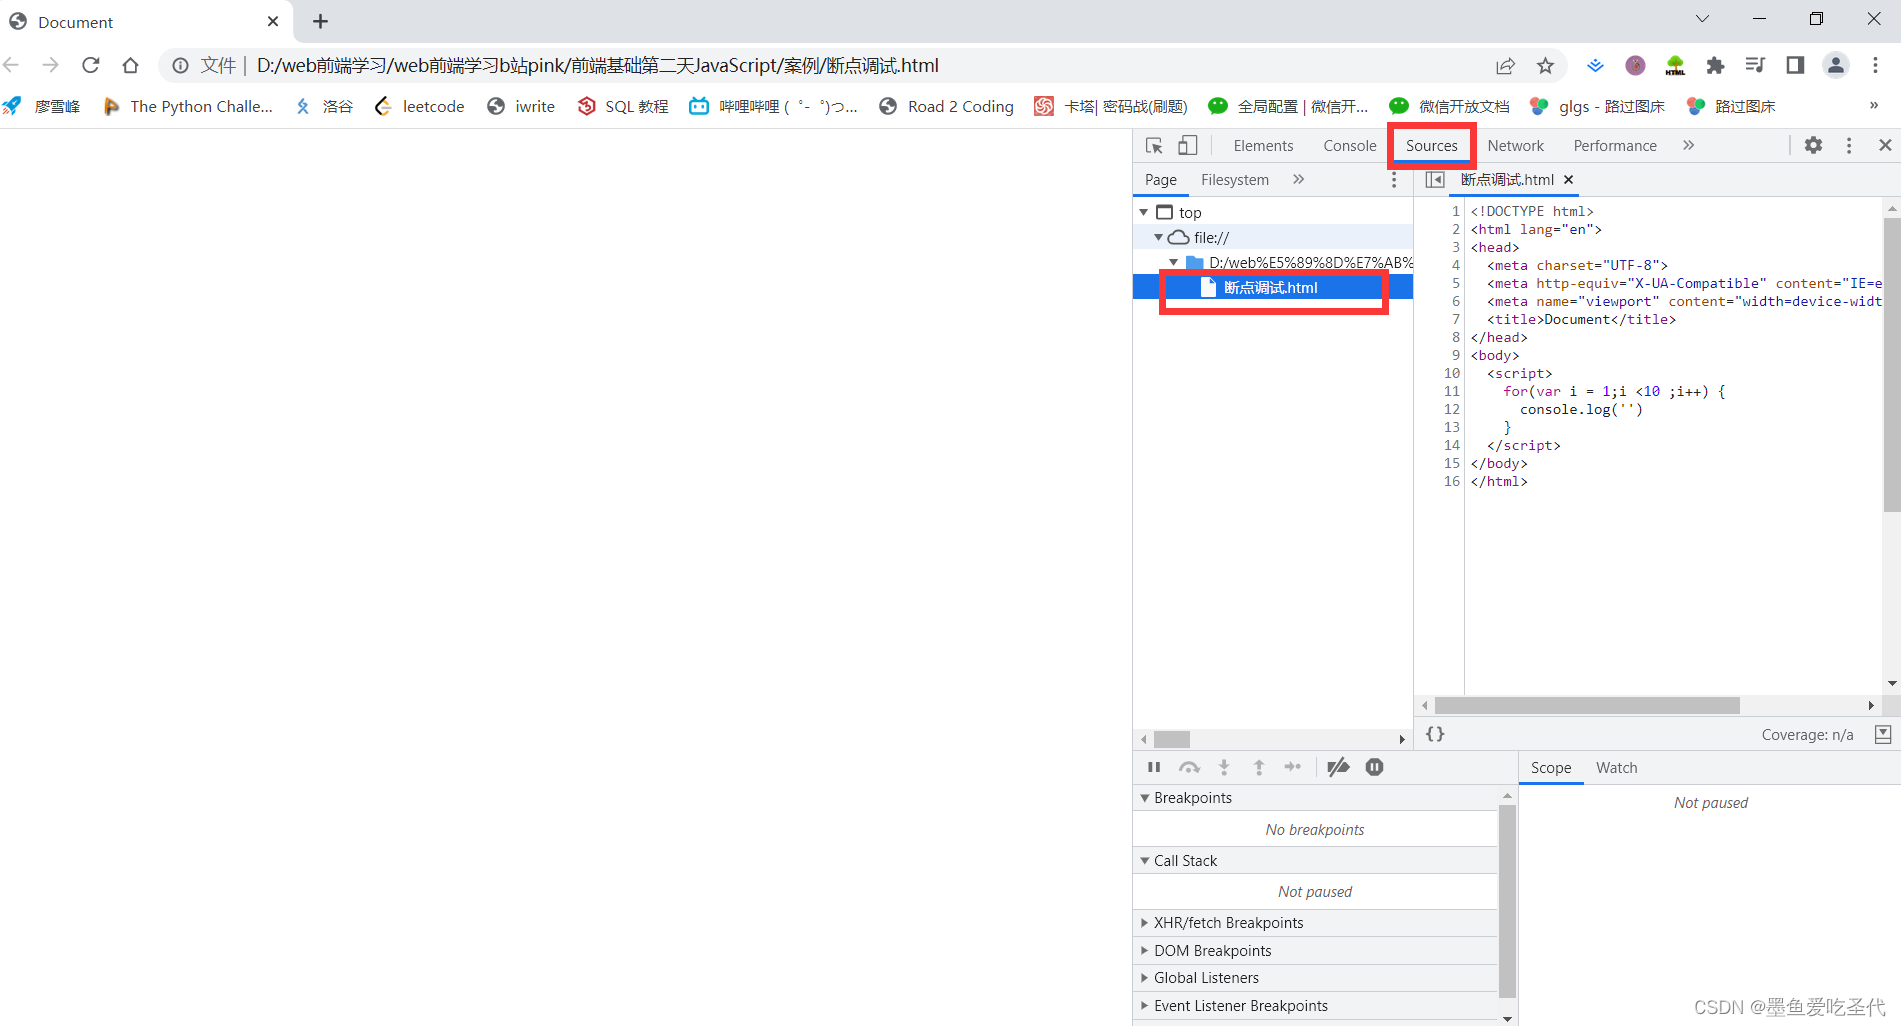Click Step into next function icon
Screen dimensions: 1901x1026
pos(1224,767)
